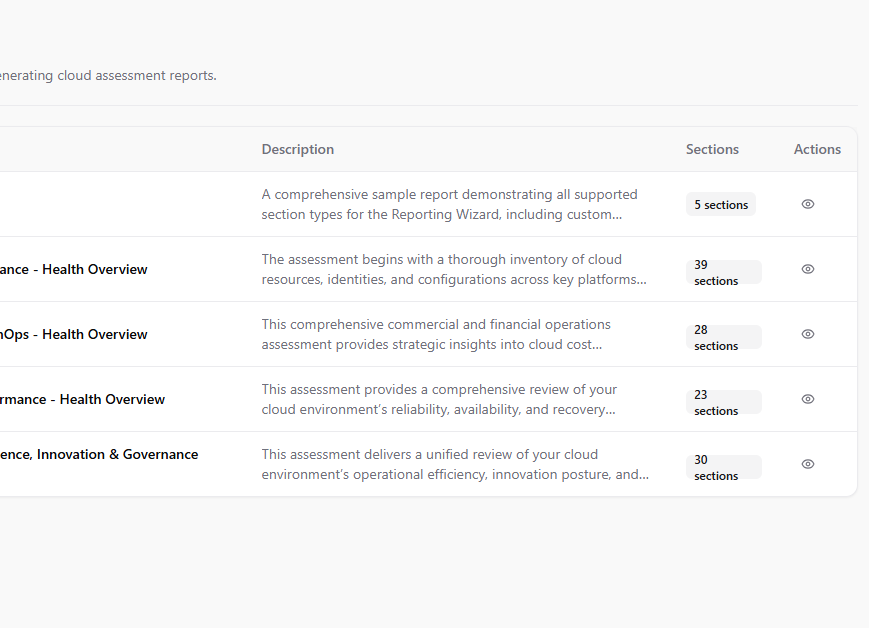Open the 'Innovation & Governance' template name
The height and width of the screenshot is (628, 869).
point(99,454)
